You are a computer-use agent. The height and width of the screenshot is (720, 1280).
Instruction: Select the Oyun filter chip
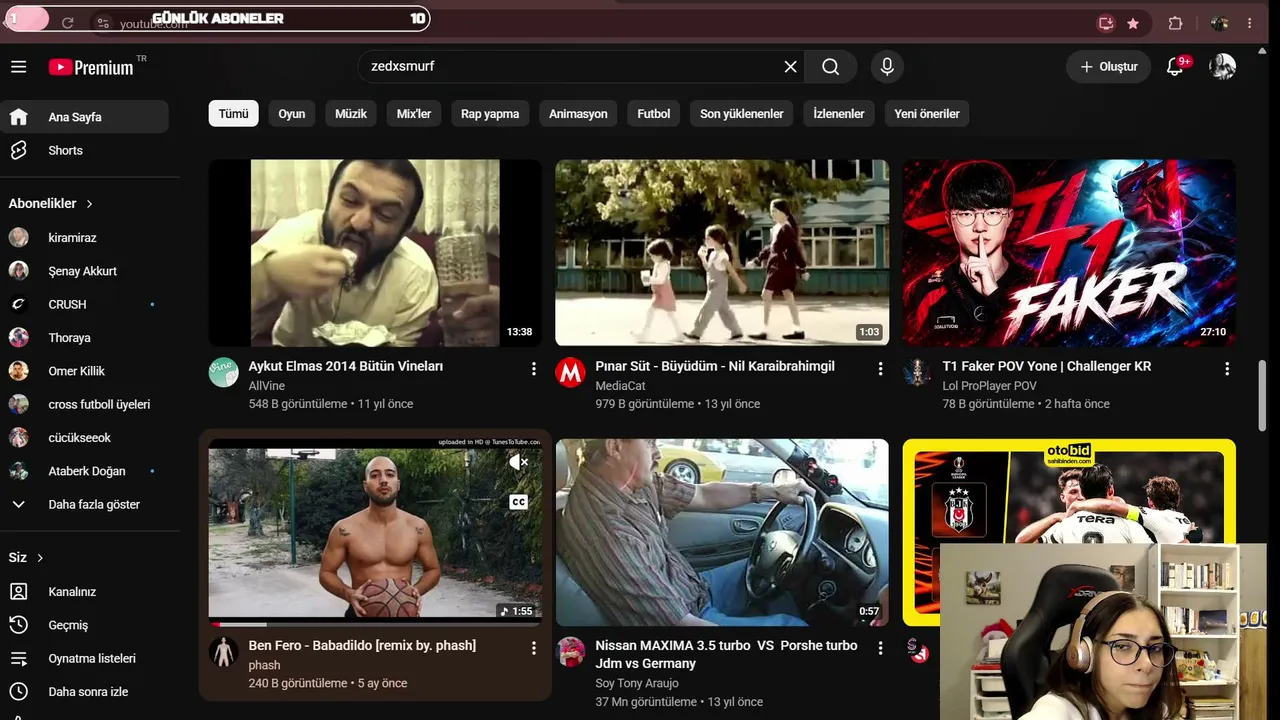pos(292,114)
